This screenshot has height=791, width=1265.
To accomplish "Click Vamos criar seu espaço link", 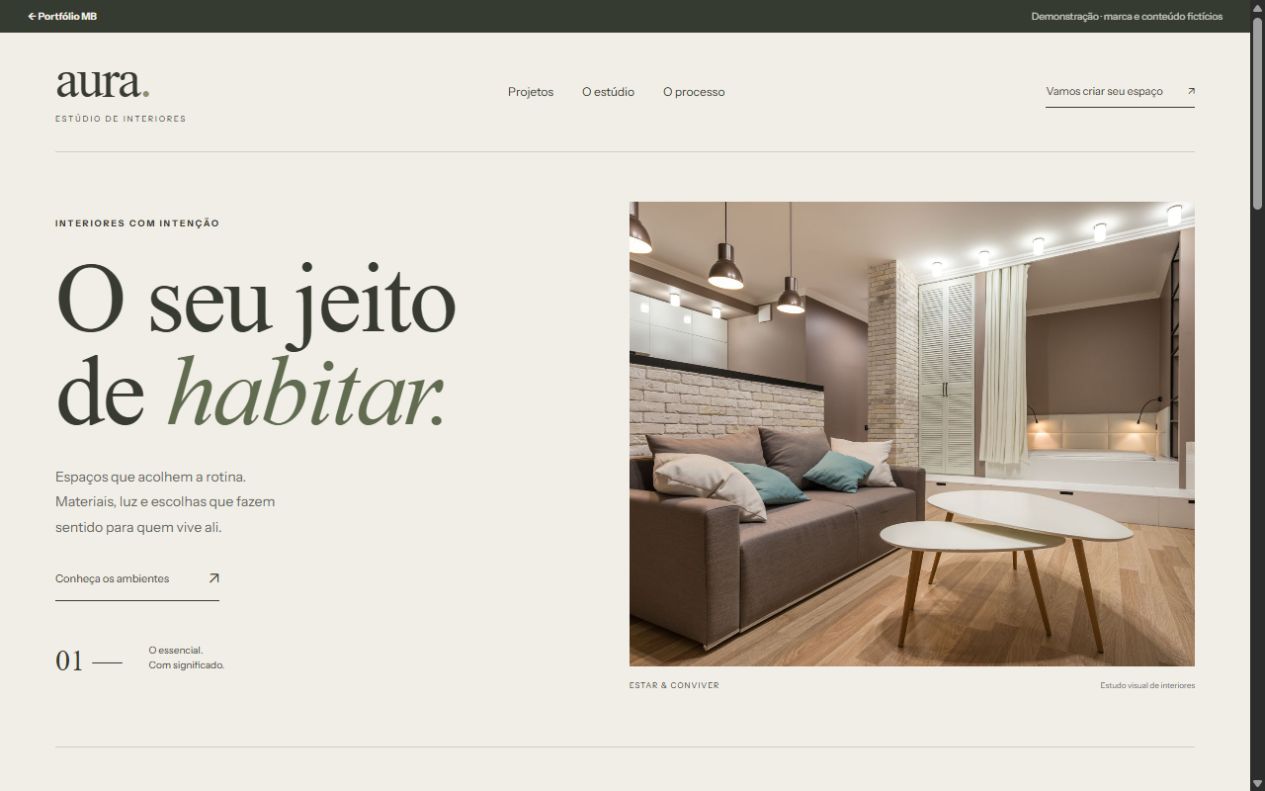I will pyautogui.click(x=1120, y=92).
